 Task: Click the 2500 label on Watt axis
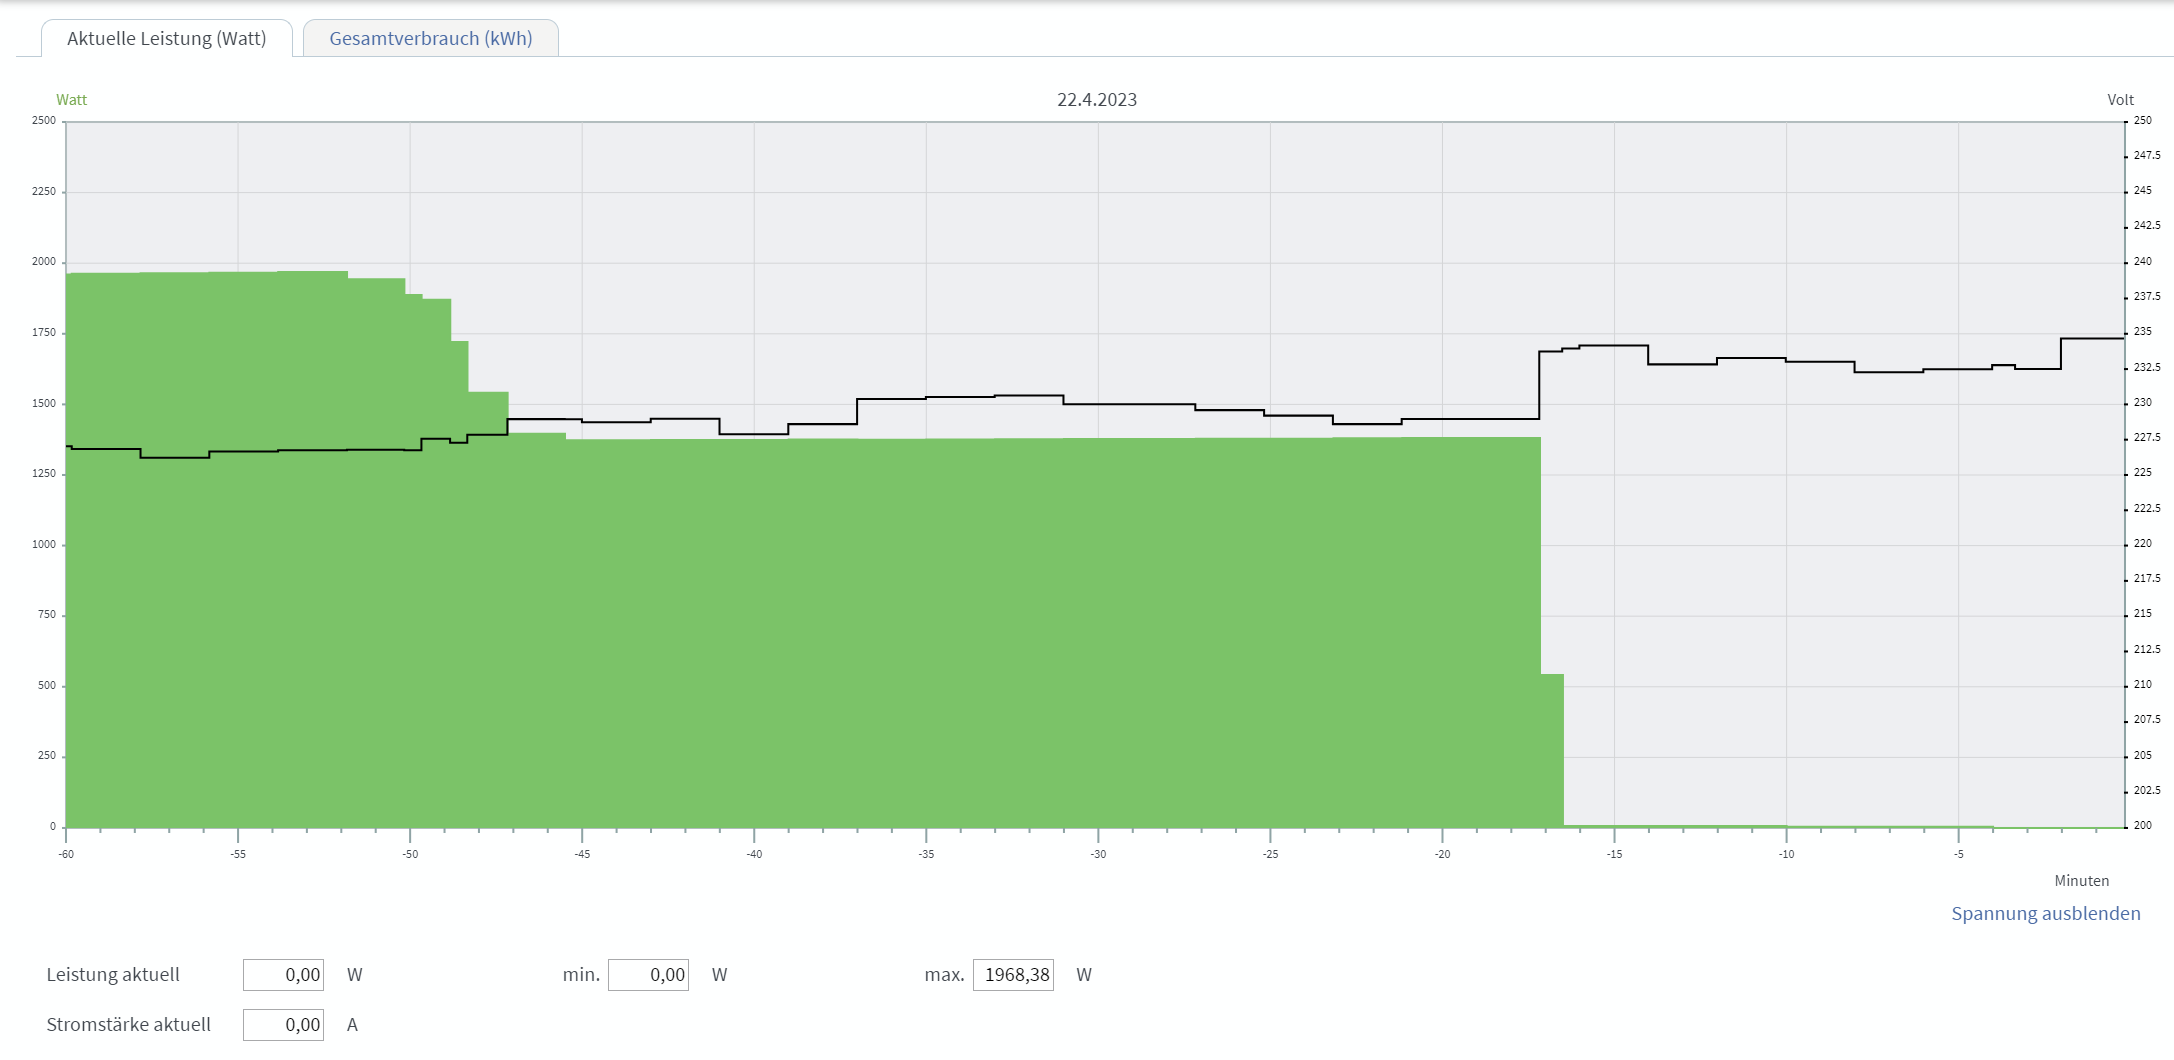click(44, 121)
